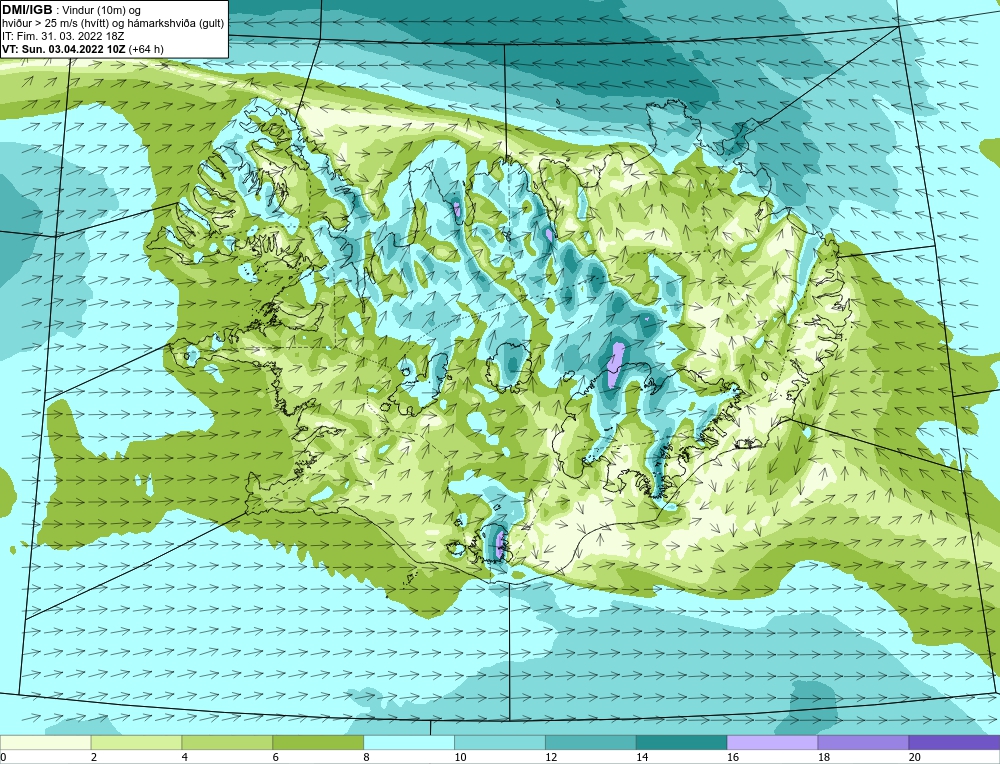This screenshot has width=1000, height=764.
Task: Click the legend scale label "4"
Action: coord(185,758)
